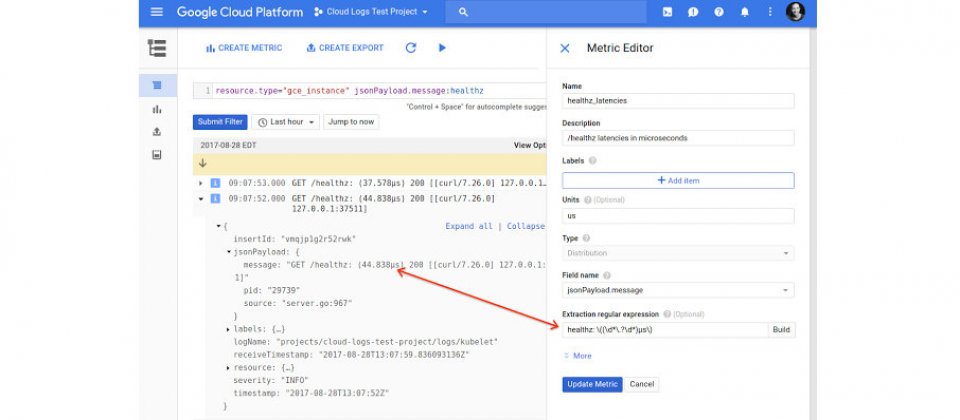Image resolution: width=960 pixels, height=420 pixels.
Task: Open the notifications bell
Action: 744,12
